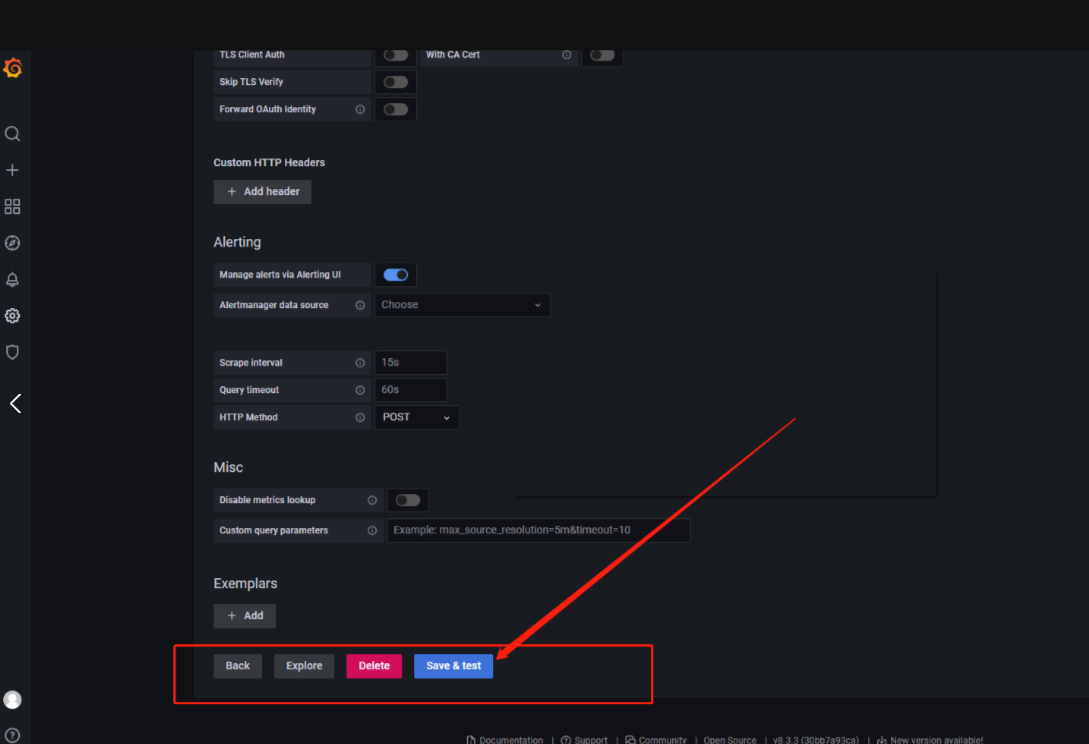
Task: Enable Skip TLS Verify switch
Action: pyautogui.click(x=396, y=82)
